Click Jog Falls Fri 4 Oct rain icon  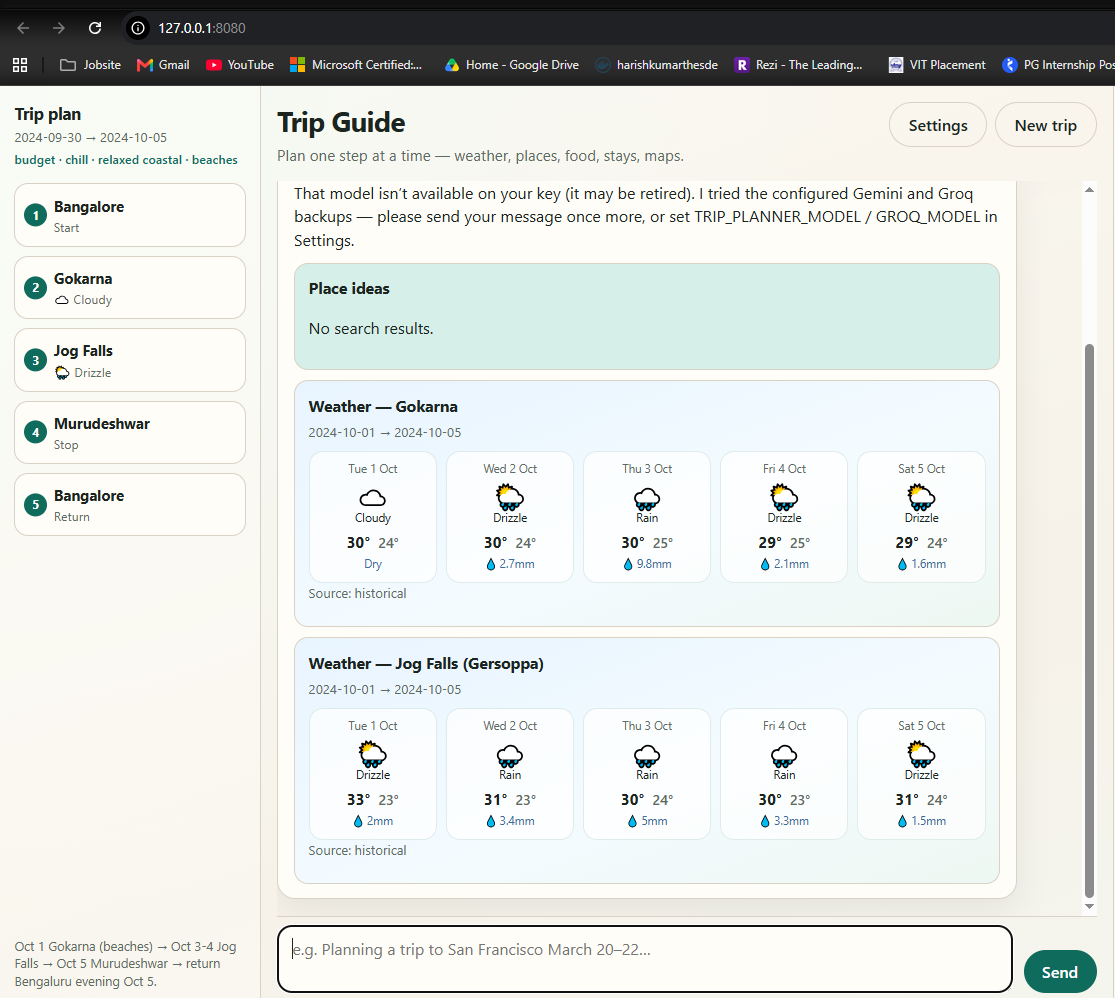tap(784, 755)
